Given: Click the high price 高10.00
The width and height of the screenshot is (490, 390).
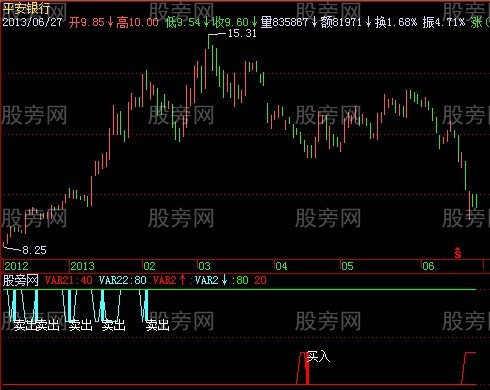Looking at the screenshot, I should [137, 22].
